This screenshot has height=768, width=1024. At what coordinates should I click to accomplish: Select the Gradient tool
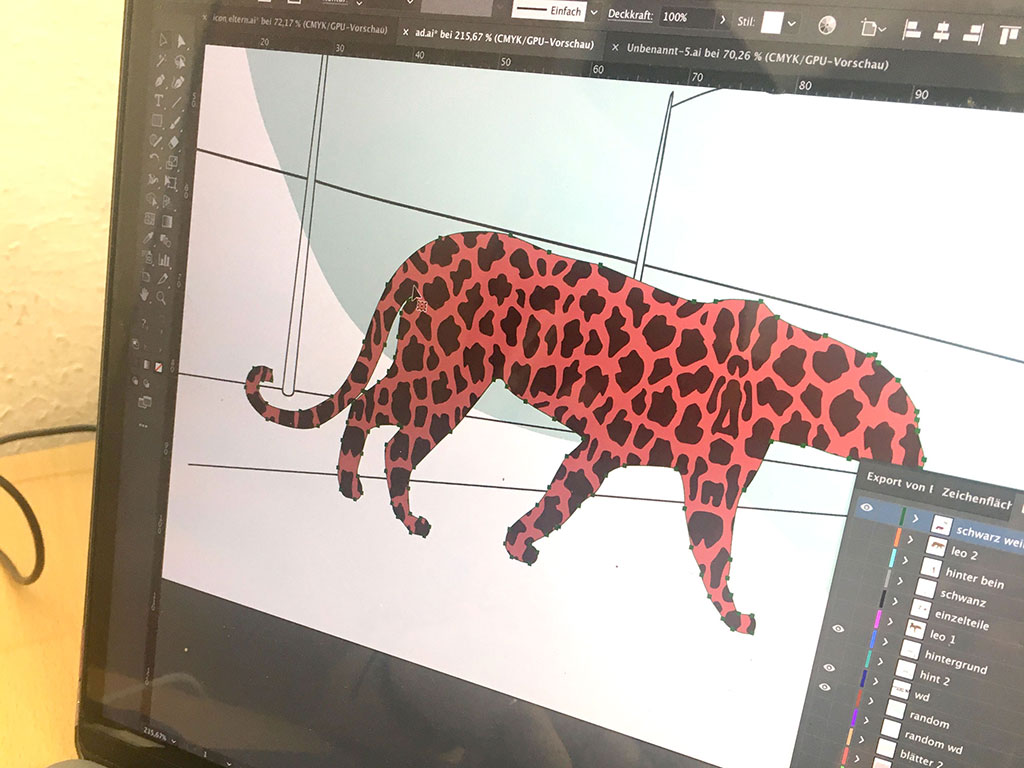point(168,221)
